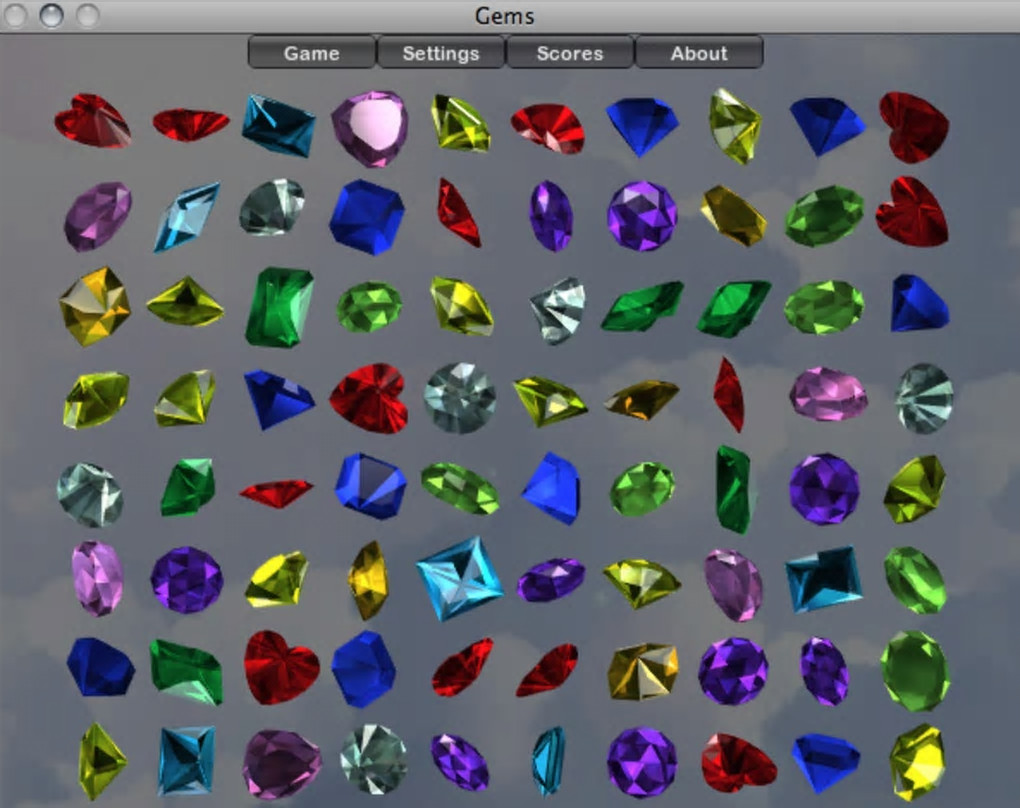The height and width of the screenshot is (808, 1020).
Task: Select the flat gold gem in row four
Action: pyautogui.click(x=641, y=399)
